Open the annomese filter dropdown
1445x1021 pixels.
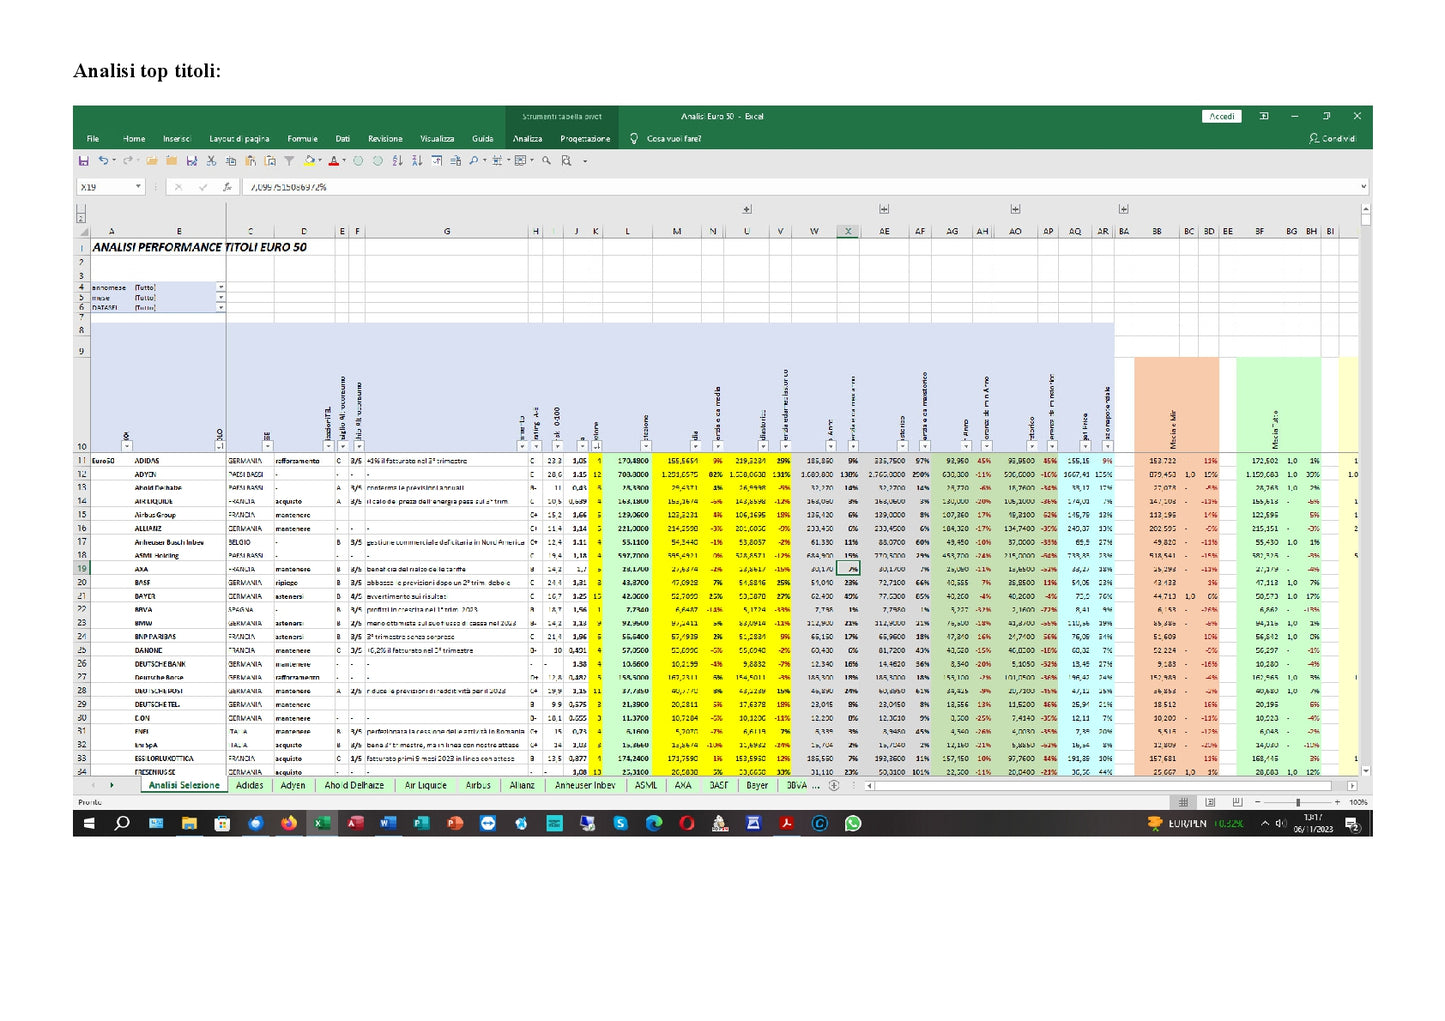[x=221, y=287]
